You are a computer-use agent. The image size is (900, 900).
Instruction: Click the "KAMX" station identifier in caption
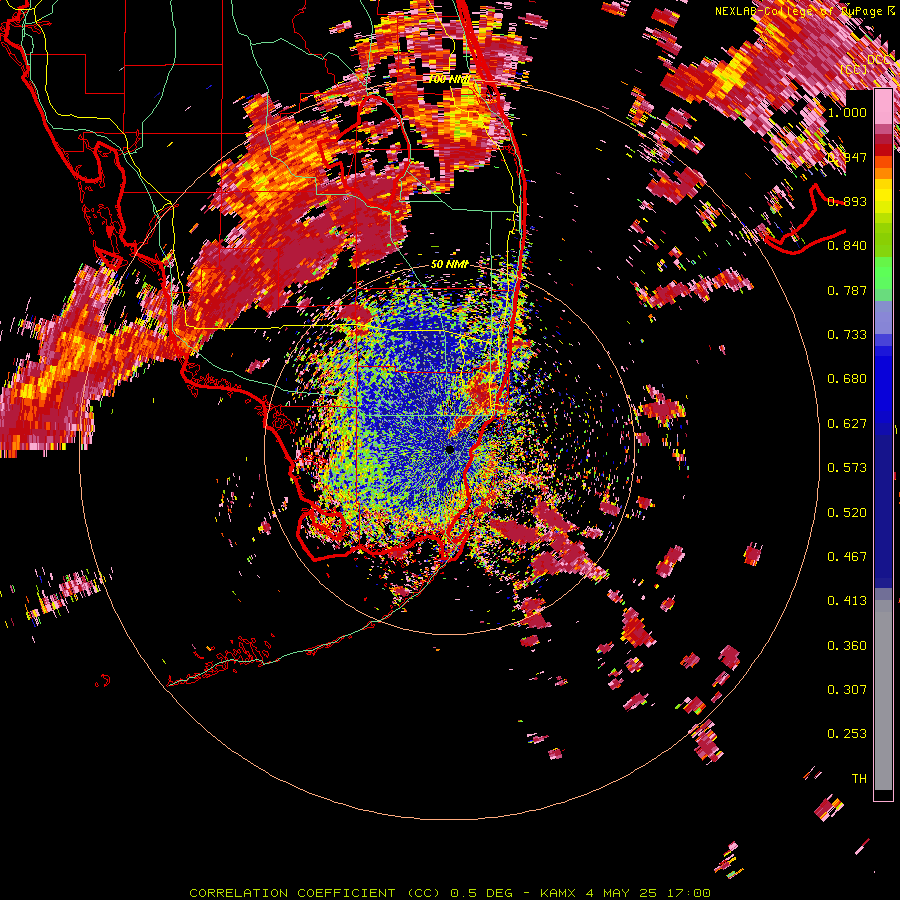[x=560, y=893]
